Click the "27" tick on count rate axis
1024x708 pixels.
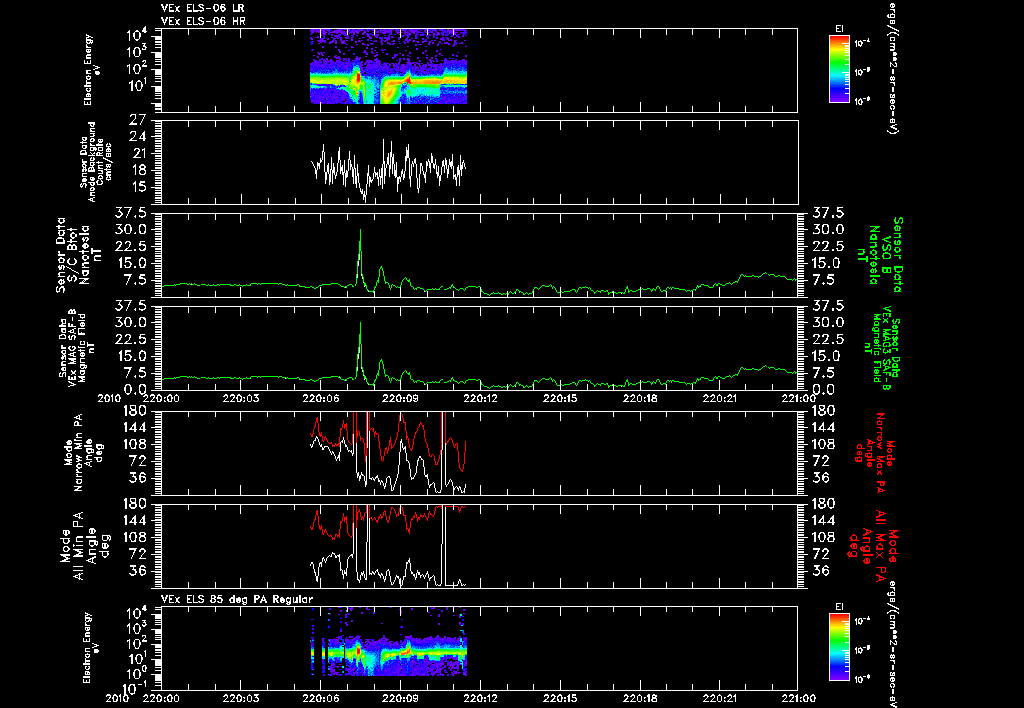[138, 121]
